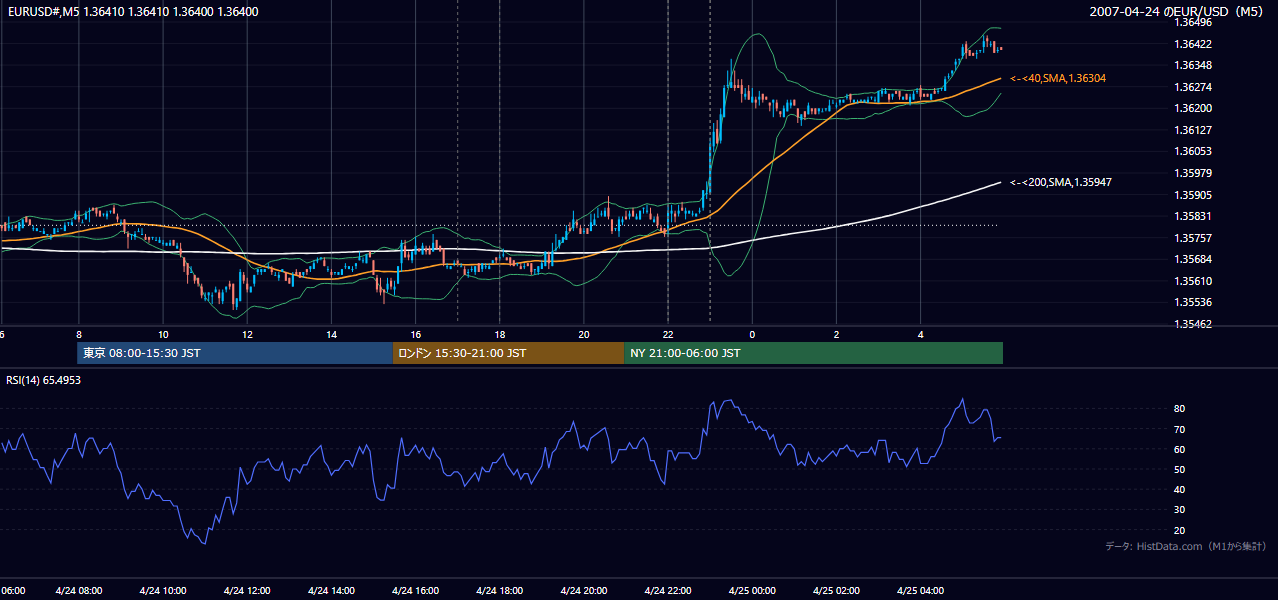The height and width of the screenshot is (600, 1278).
Task: Click the RSI scale value 60
Action: tap(1180, 449)
